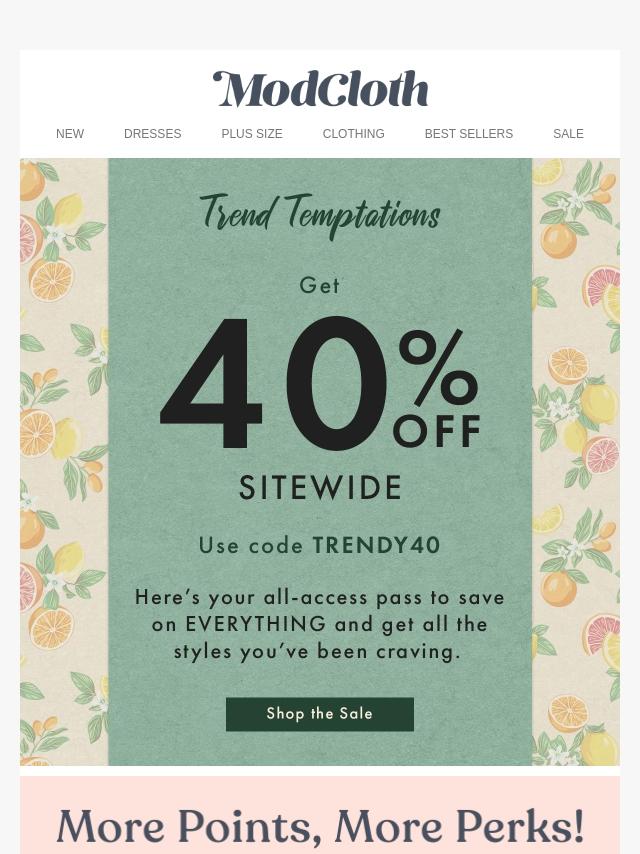
Task: Click the More Points, More Perks heading
Action: 320,827
